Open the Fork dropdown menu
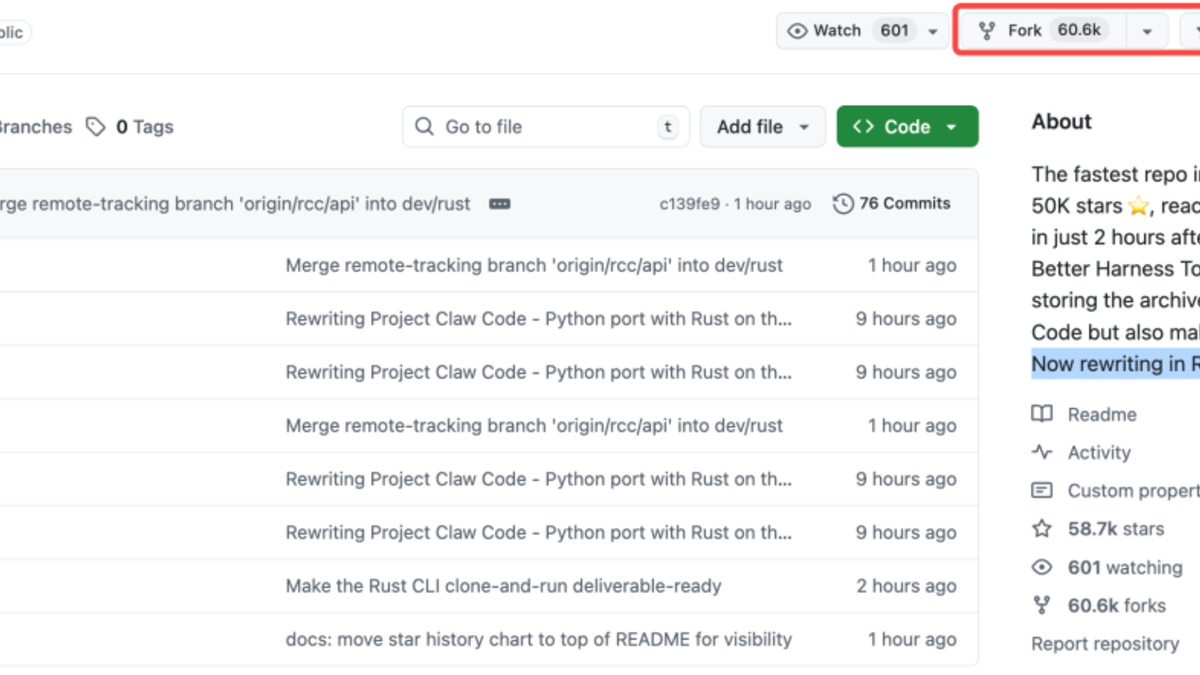 pos(1146,30)
